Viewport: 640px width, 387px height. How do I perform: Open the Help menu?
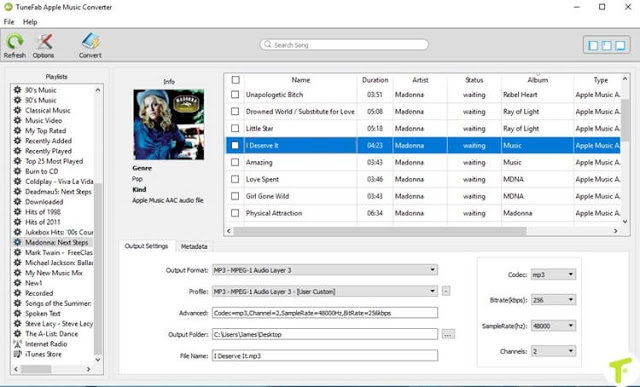click(30, 22)
